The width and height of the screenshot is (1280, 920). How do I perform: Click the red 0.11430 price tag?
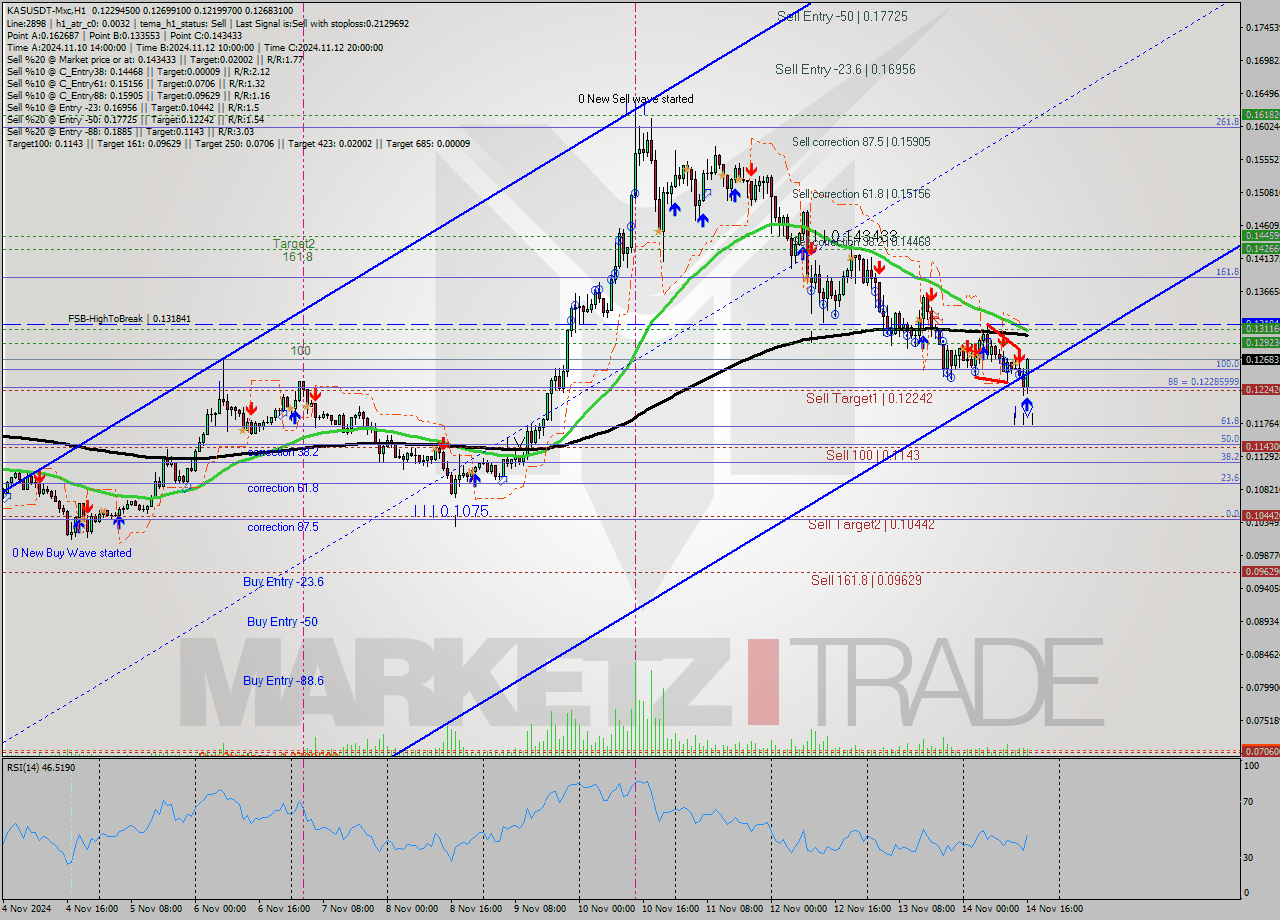(x=1260, y=446)
